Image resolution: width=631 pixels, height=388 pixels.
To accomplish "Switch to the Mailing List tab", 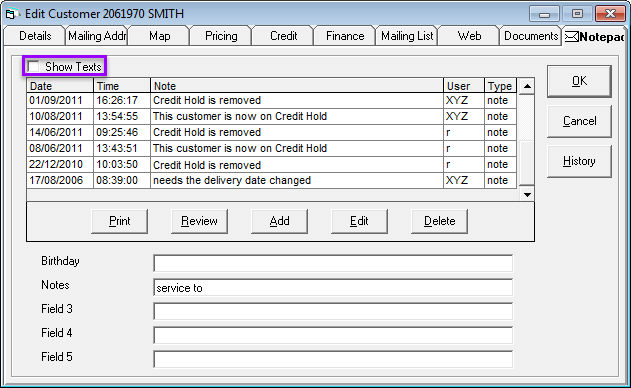I will 407,36.
